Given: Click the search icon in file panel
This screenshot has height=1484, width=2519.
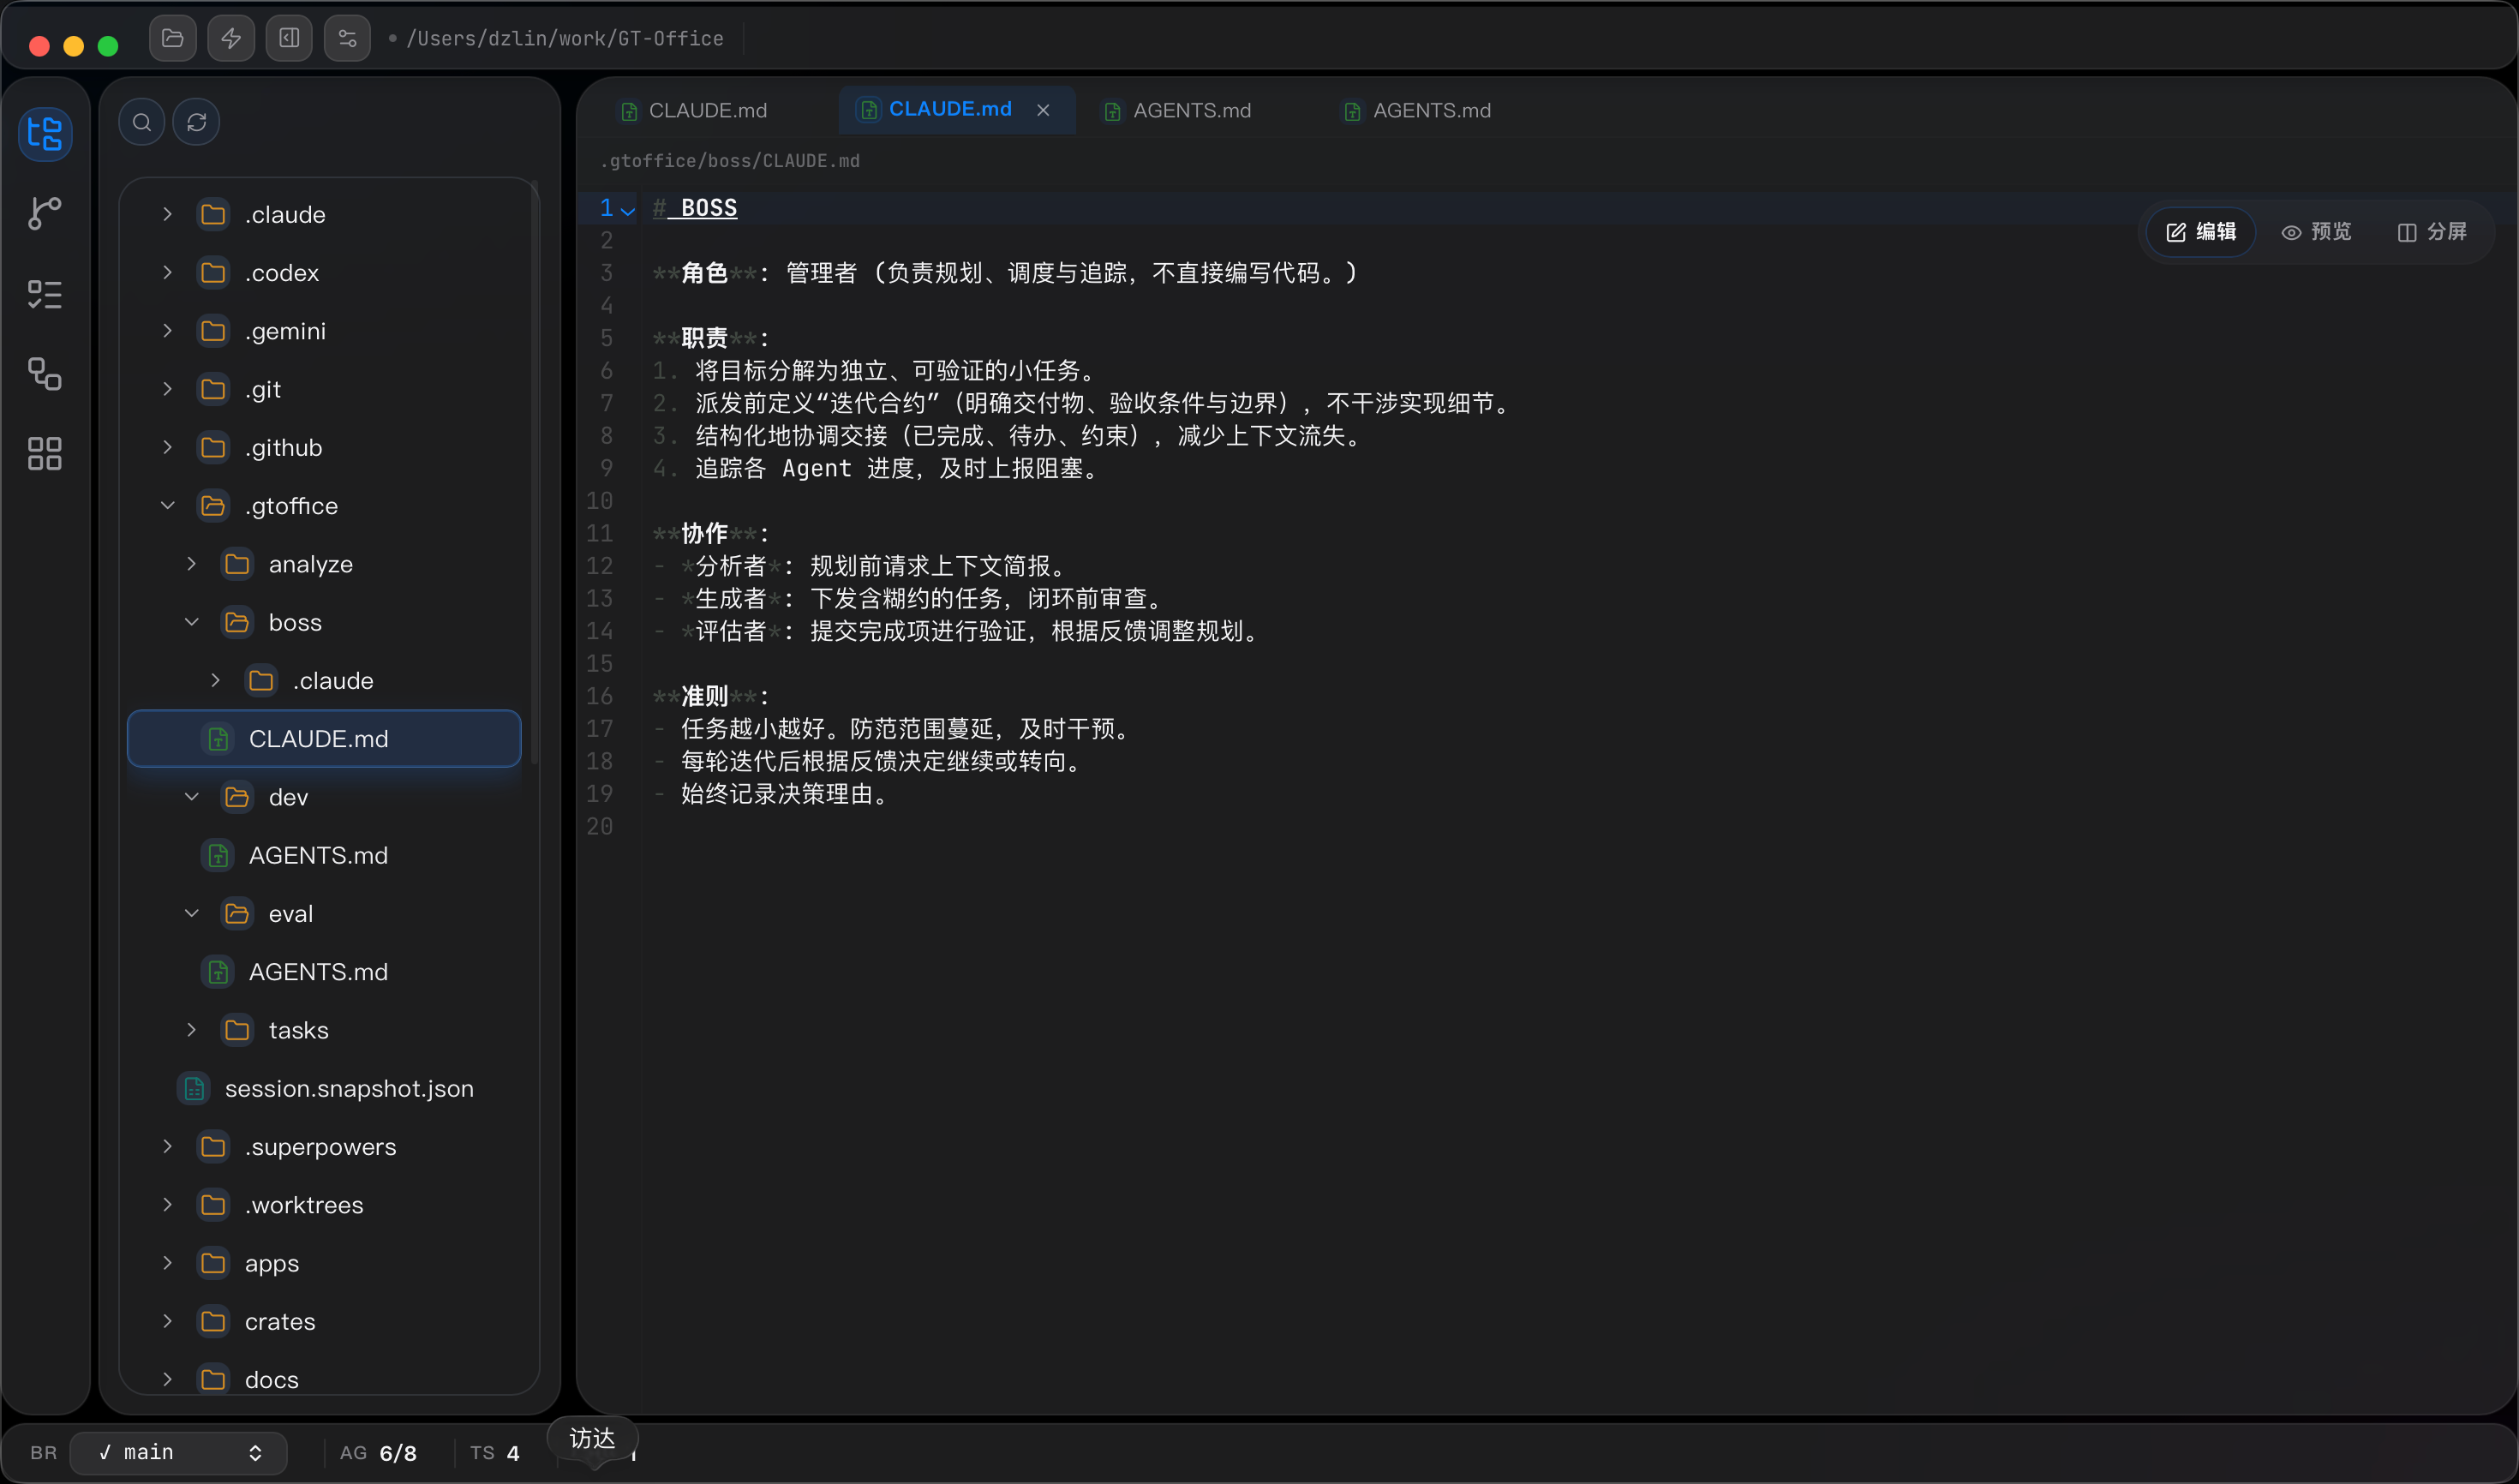Looking at the screenshot, I should pos(142,122).
